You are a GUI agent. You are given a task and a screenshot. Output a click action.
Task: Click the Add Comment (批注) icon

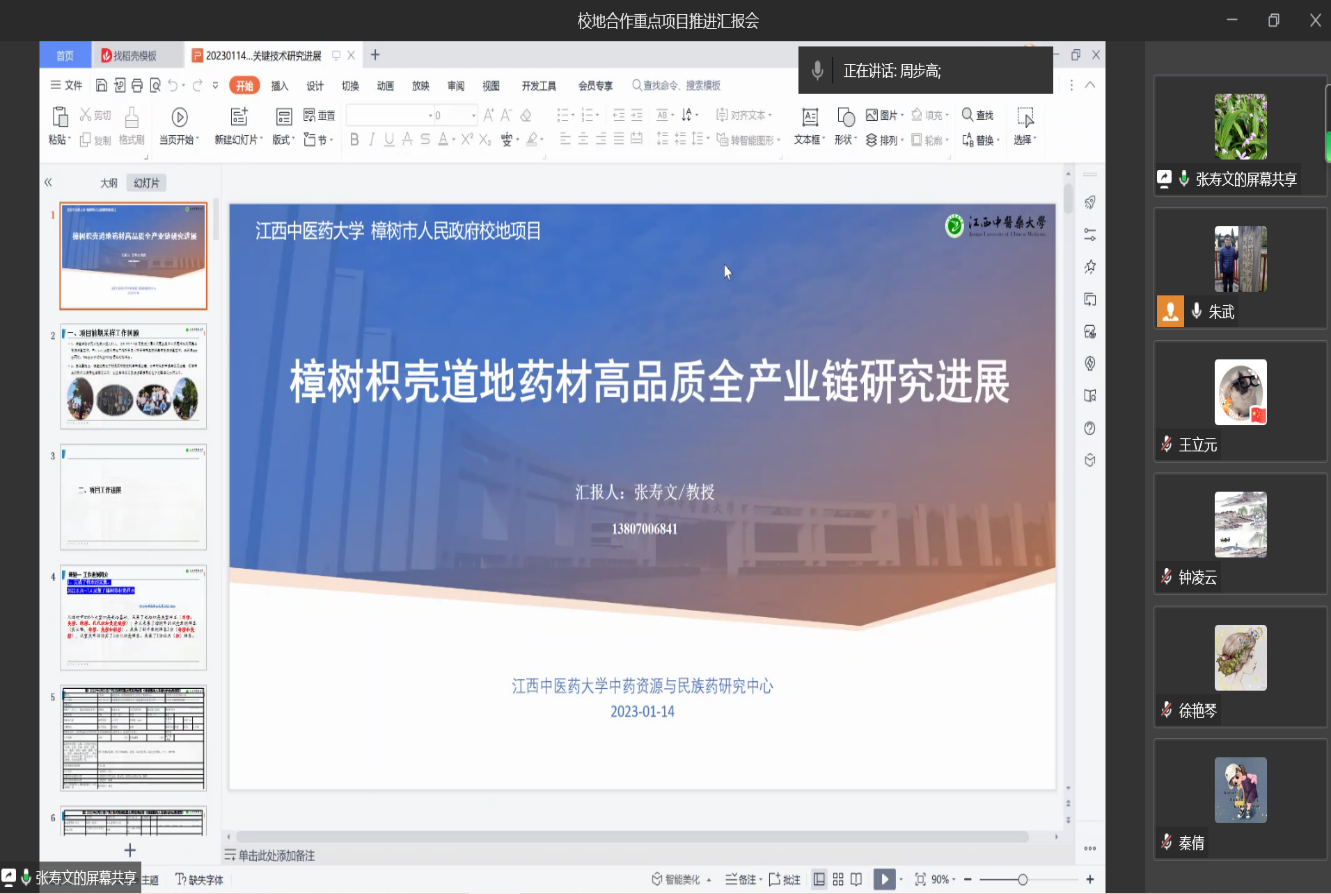tap(784, 880)
